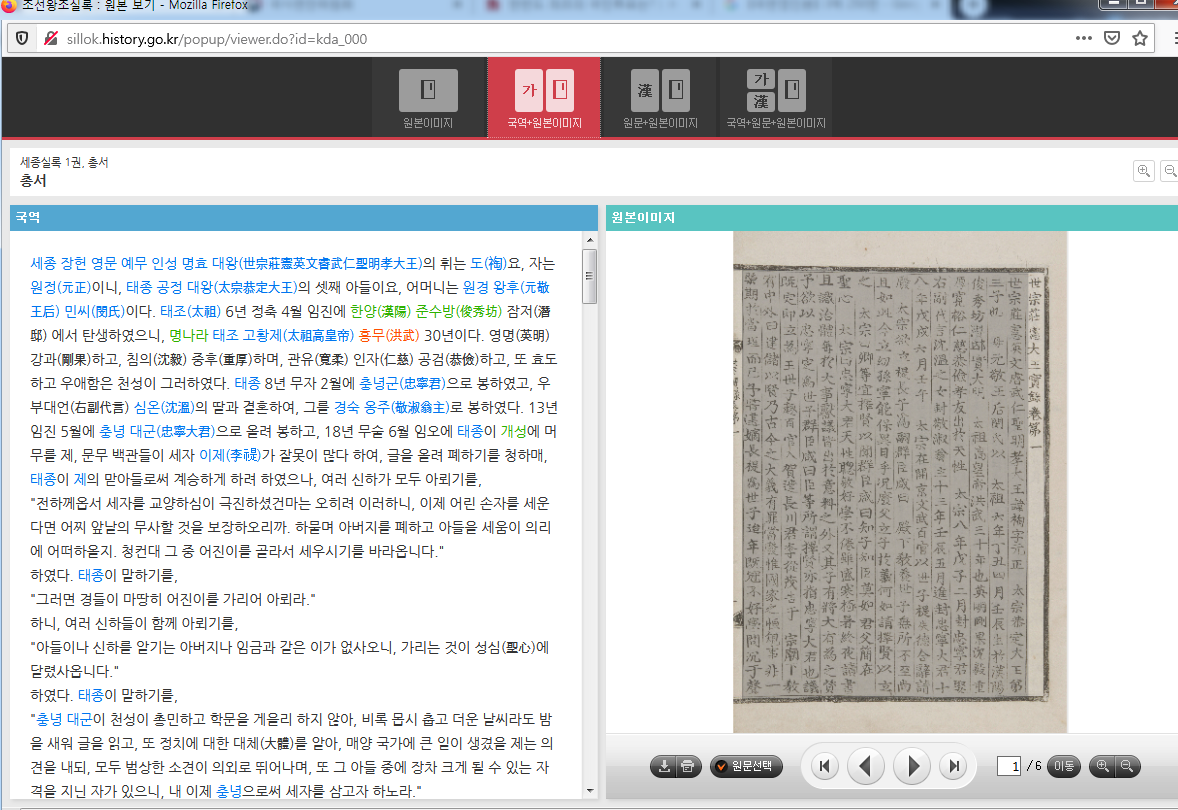
Task: Bookmark this page with the star icon
Action: pos(1140,38)
